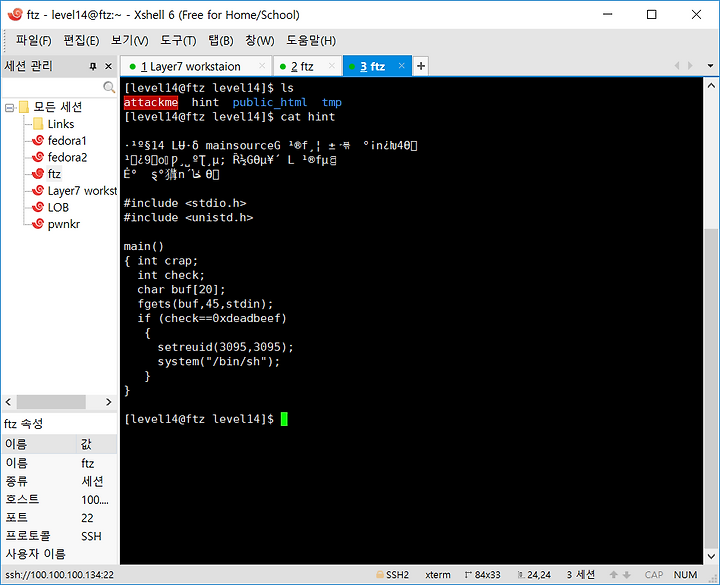Click the SSH2 lock indicator in status bar
720x585 pixels.
point(393,575)
